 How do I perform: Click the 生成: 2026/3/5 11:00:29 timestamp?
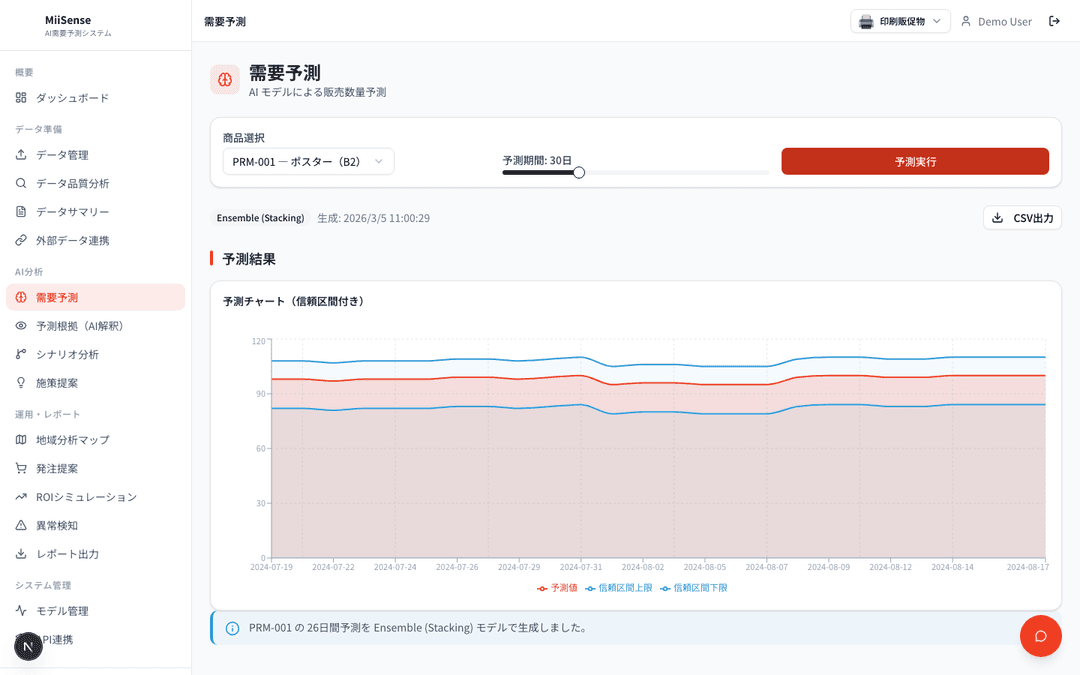coord(373,218)
